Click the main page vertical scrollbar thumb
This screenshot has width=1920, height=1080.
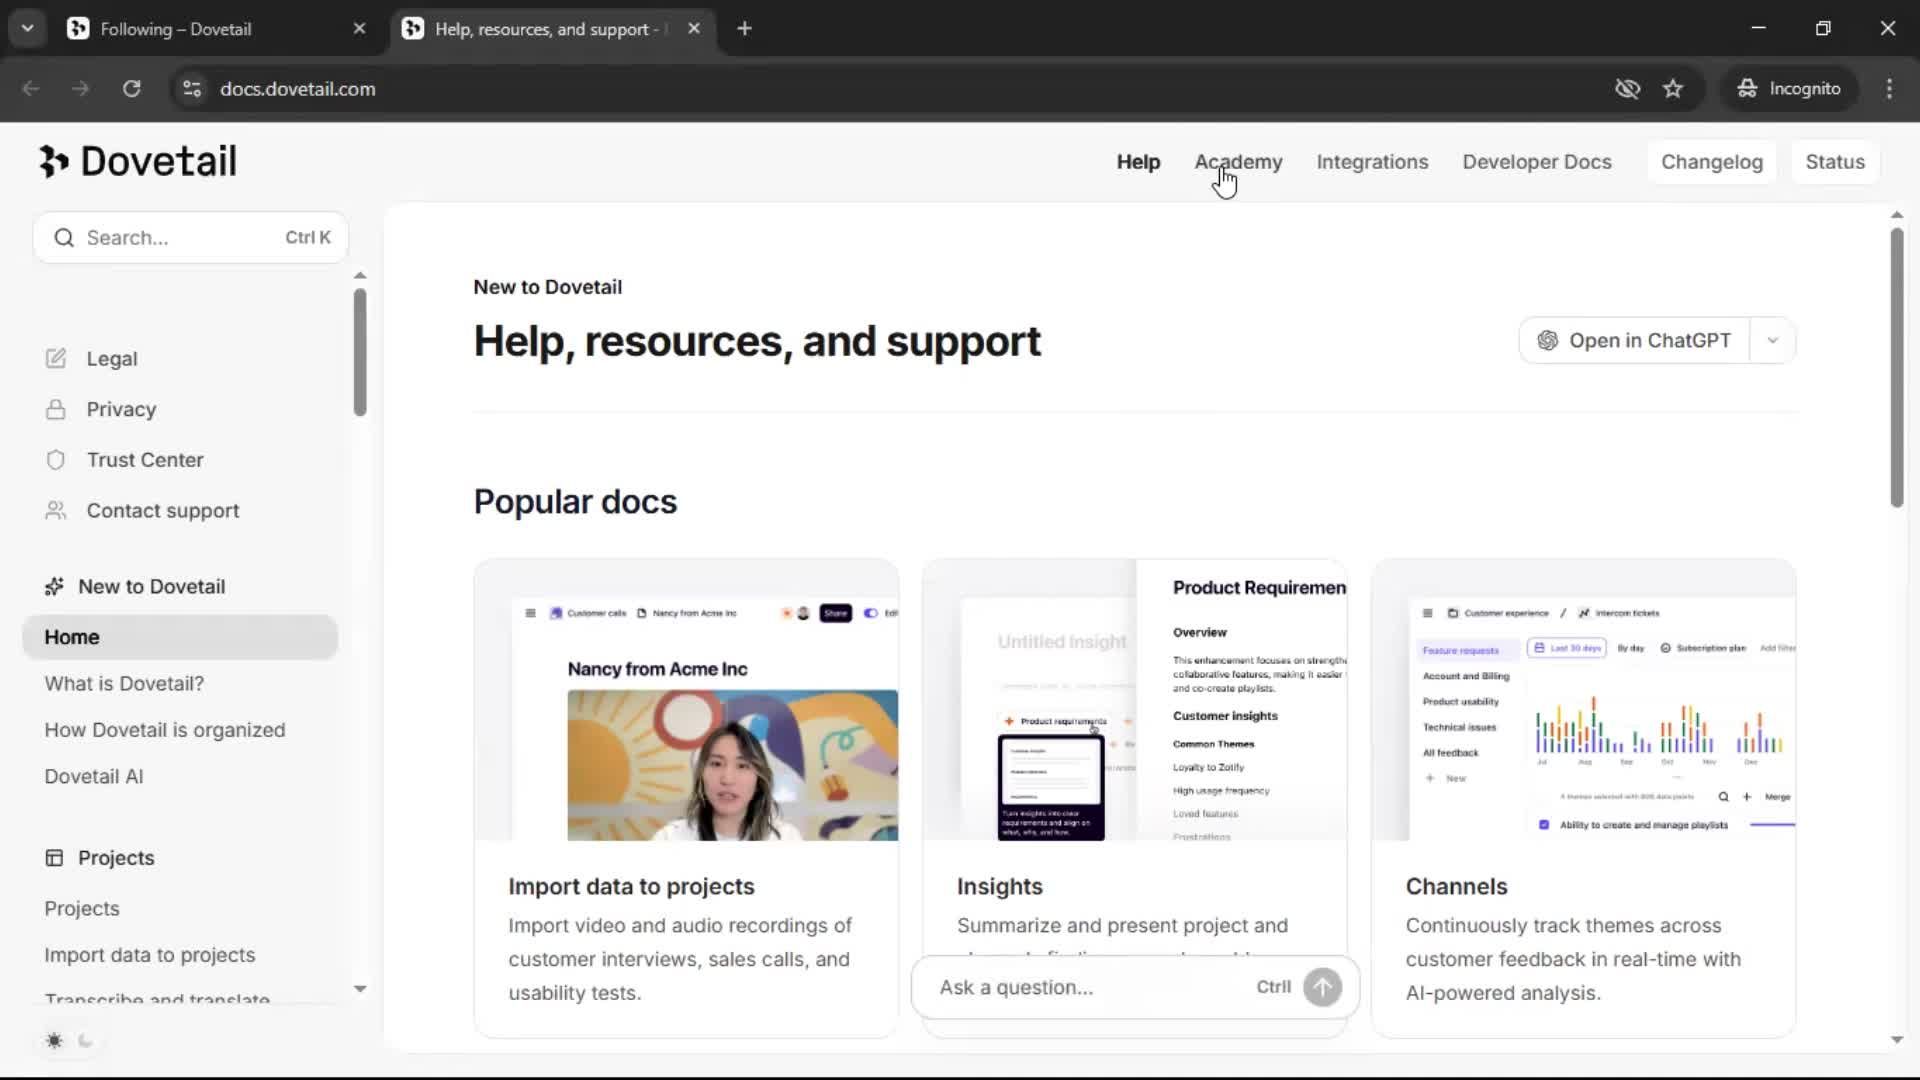click(1896, 367)
